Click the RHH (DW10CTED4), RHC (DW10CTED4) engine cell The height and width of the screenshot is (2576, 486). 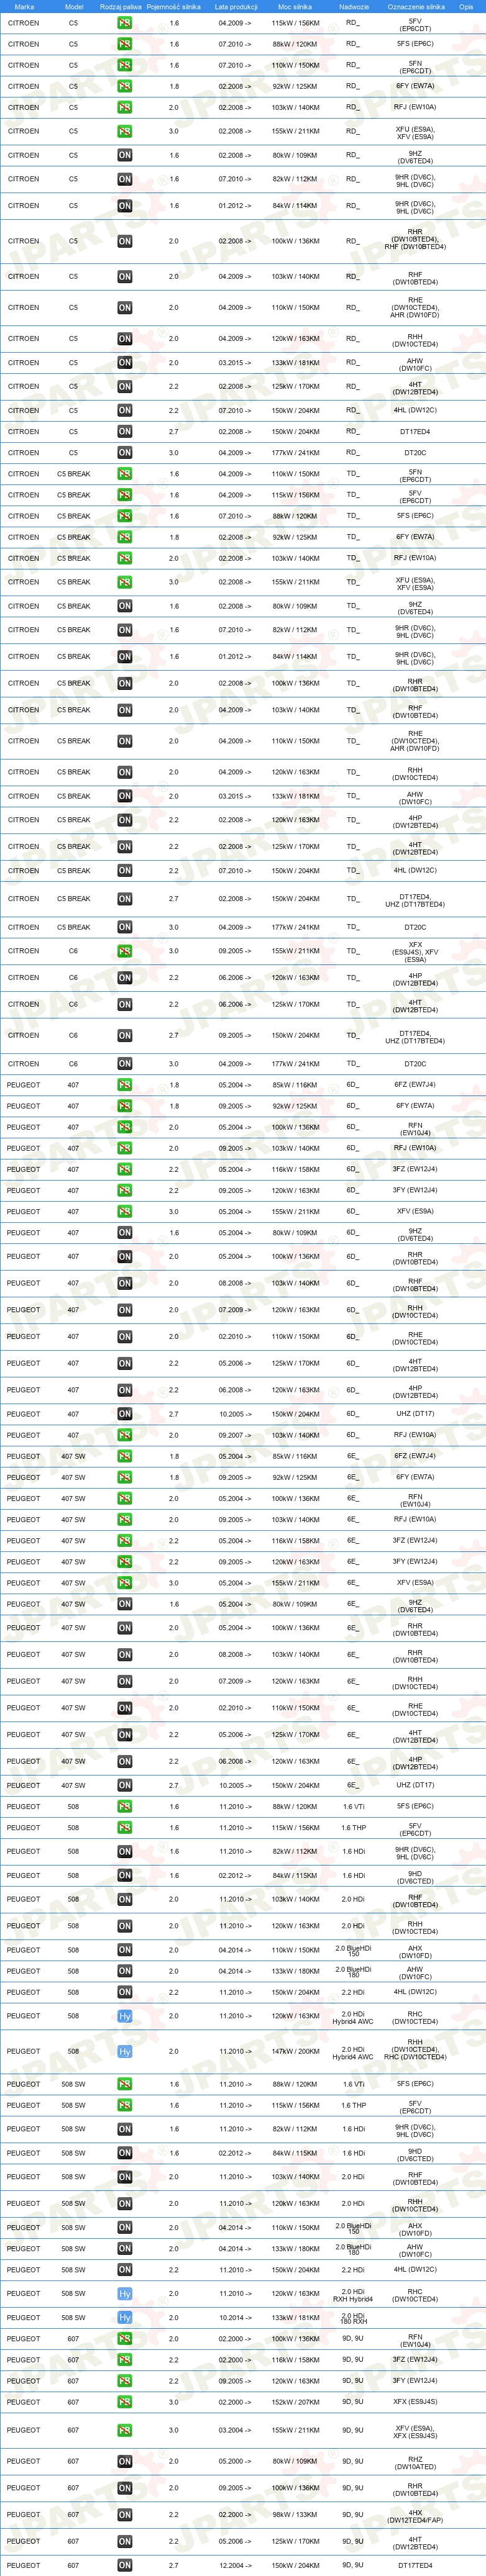415,2051
